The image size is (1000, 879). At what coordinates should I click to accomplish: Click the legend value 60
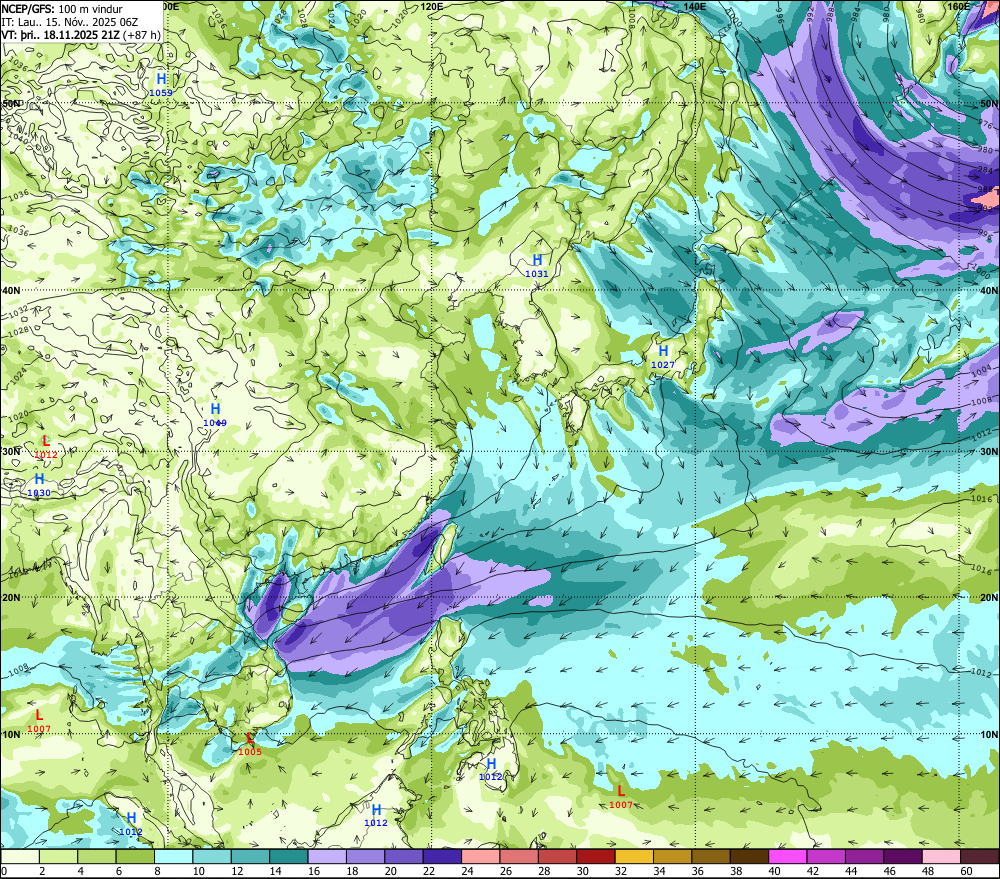(x=966, y=871)
